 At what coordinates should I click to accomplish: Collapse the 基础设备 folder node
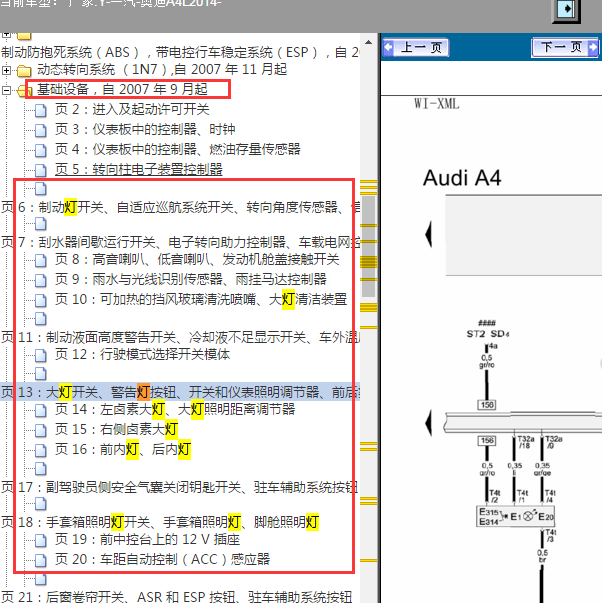click(x=6, y=90)
